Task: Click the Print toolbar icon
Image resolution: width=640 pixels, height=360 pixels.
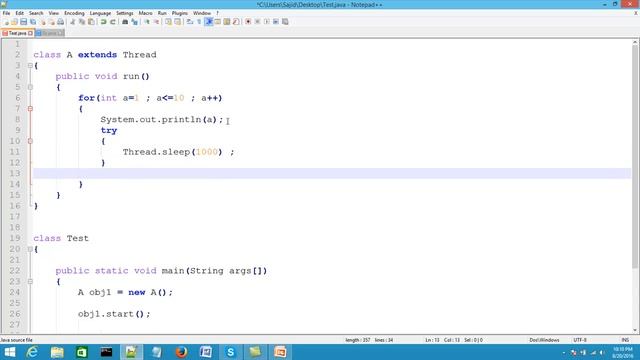Action: [60, 22]
